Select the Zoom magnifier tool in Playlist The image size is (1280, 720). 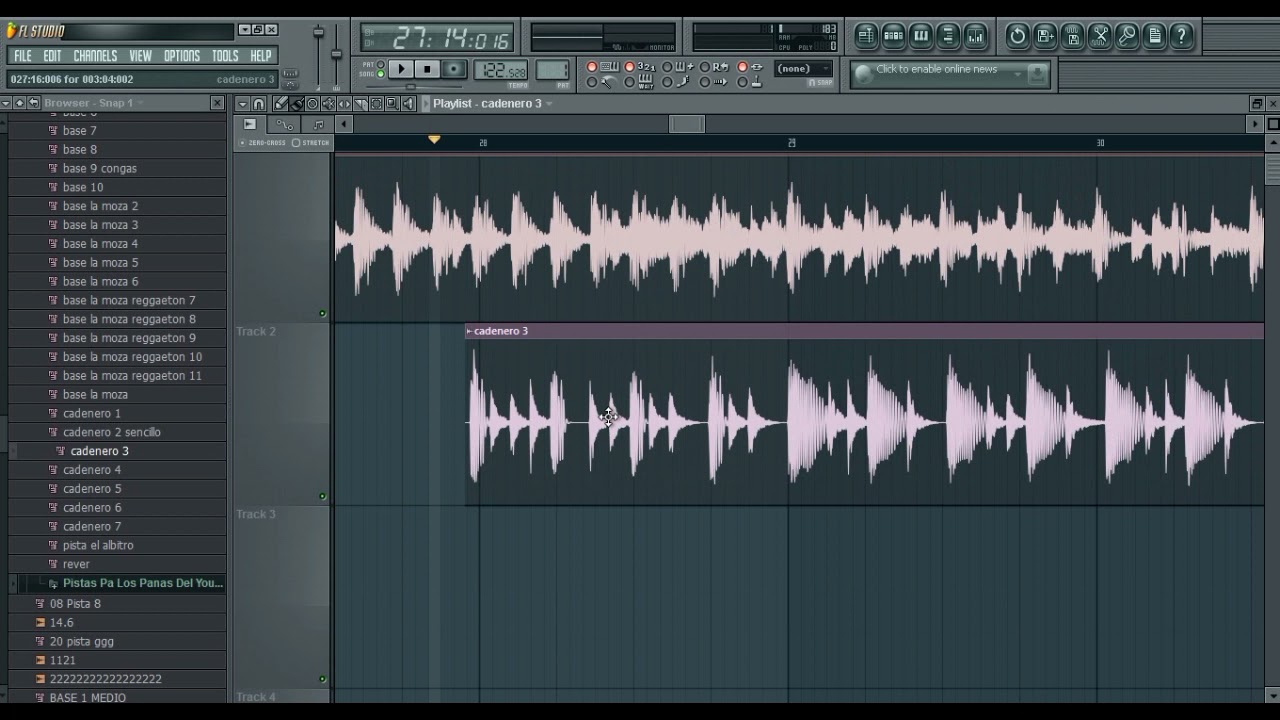[x=392, y=103]
